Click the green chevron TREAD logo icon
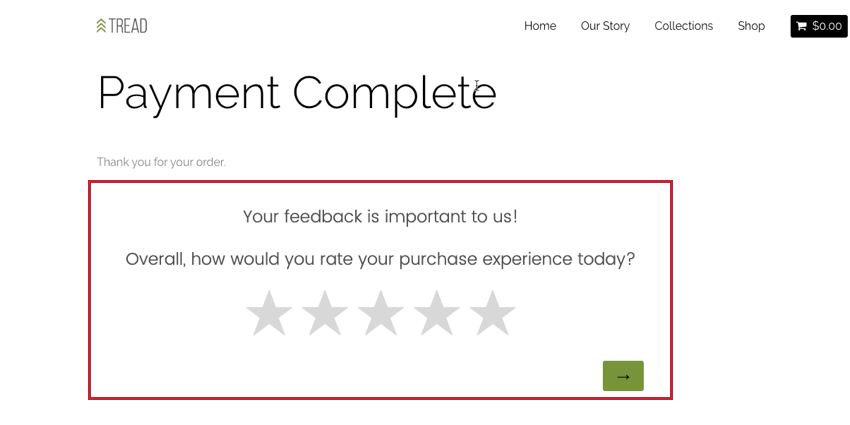The image size is (850, 425). tap(101, 25)
